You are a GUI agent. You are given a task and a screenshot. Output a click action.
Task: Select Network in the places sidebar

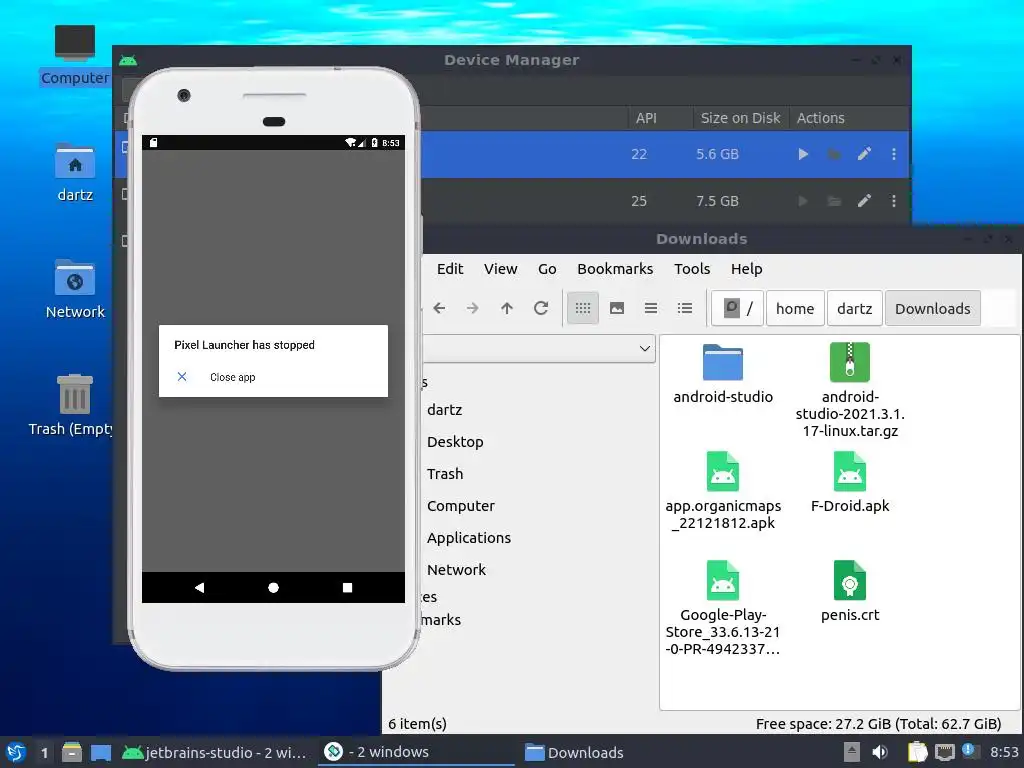[x=456, y=570]
